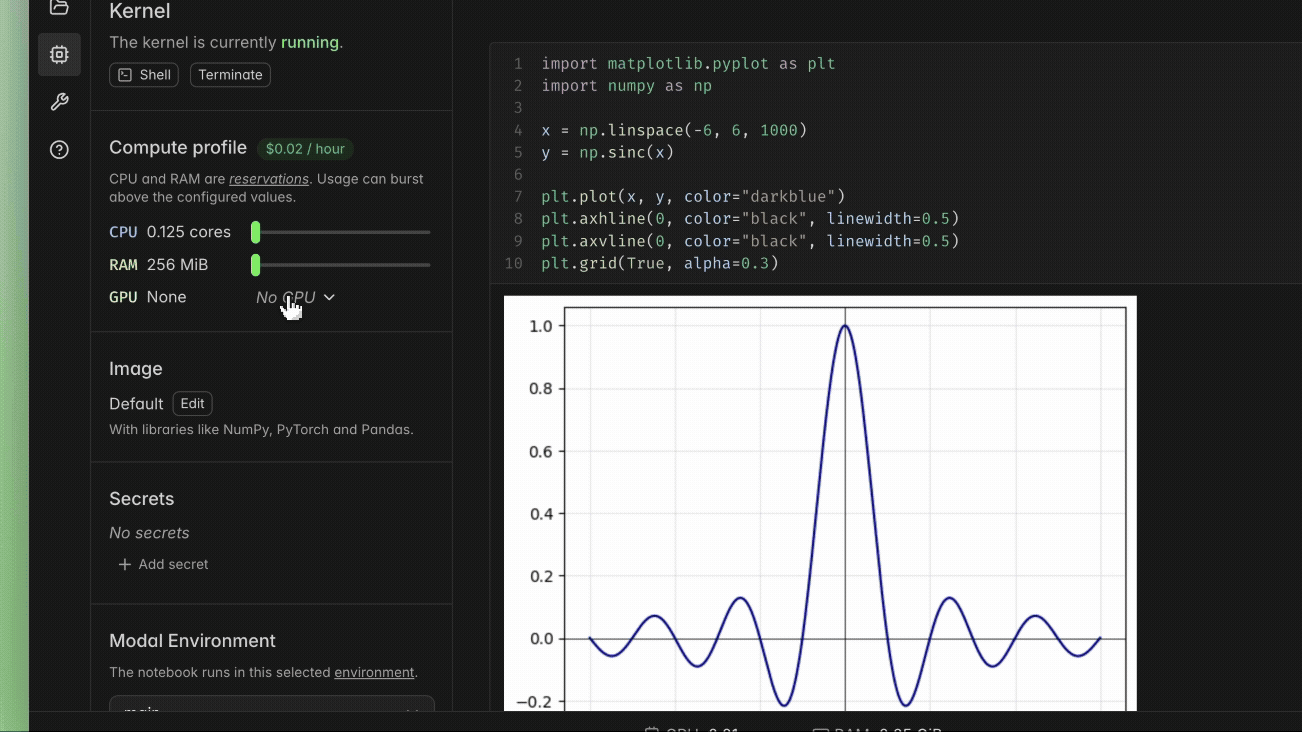Terminate the running kernel

point(230,75)
